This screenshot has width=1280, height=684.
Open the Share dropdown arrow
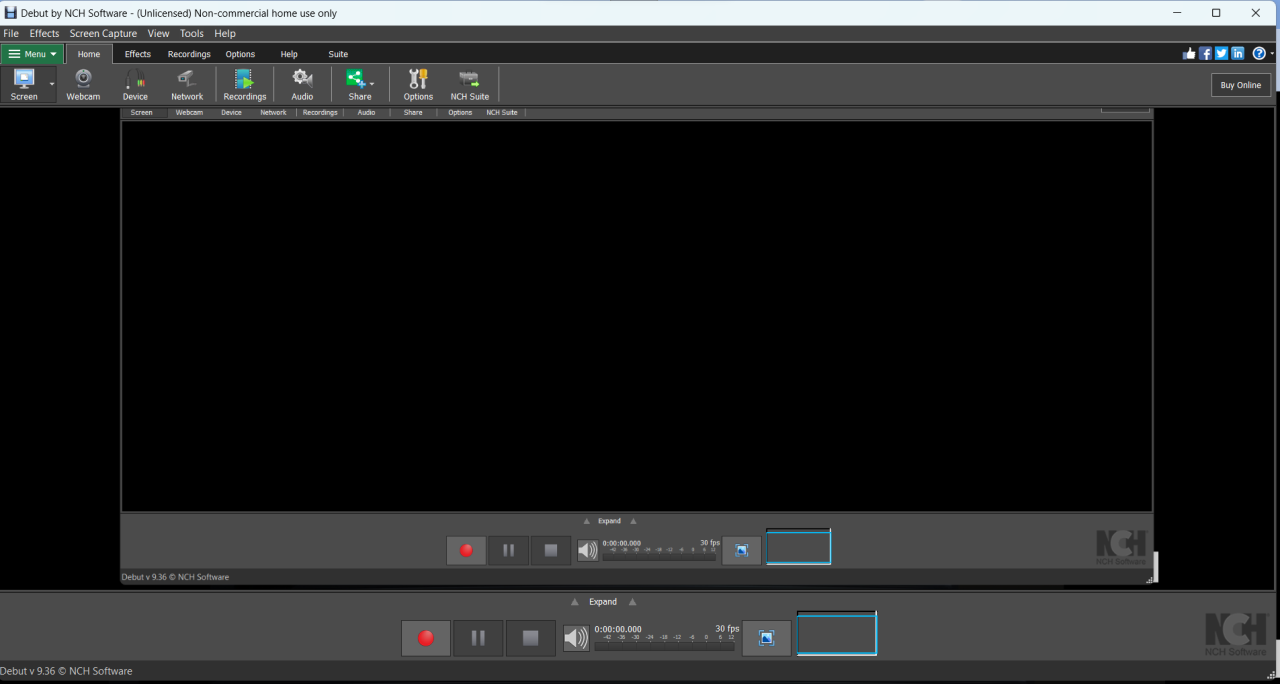point(371,84)
